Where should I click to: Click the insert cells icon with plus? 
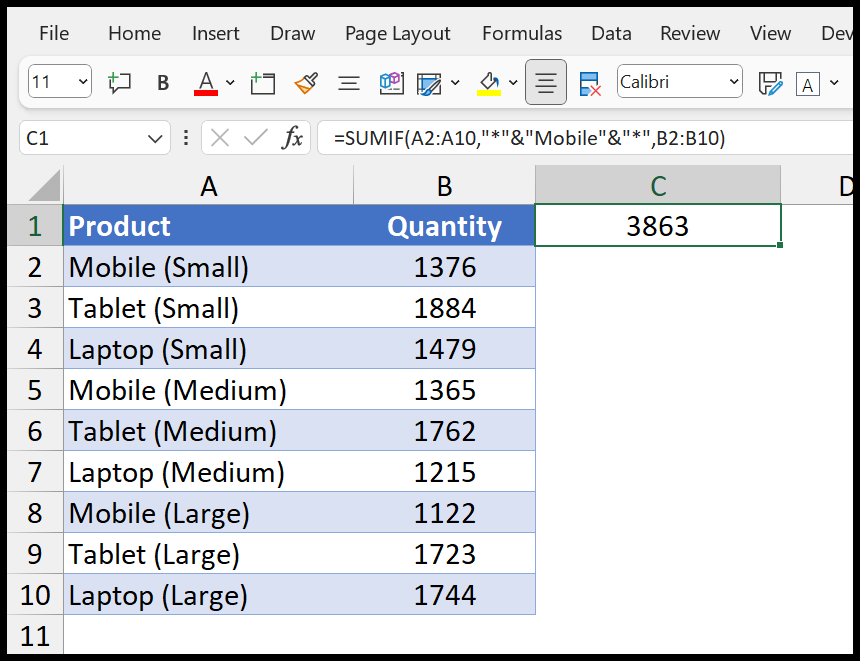[x=262, y=83]
